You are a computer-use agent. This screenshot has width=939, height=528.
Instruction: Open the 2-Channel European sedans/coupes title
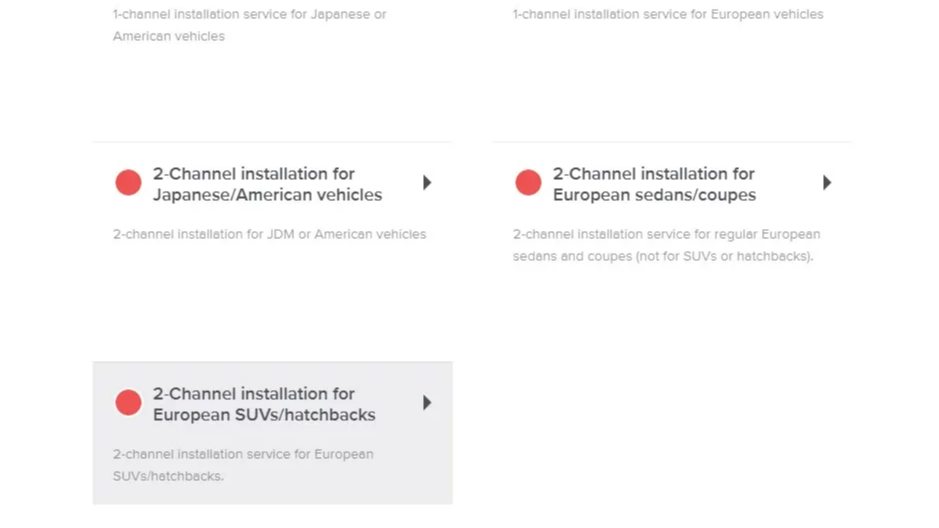[654, 184]
